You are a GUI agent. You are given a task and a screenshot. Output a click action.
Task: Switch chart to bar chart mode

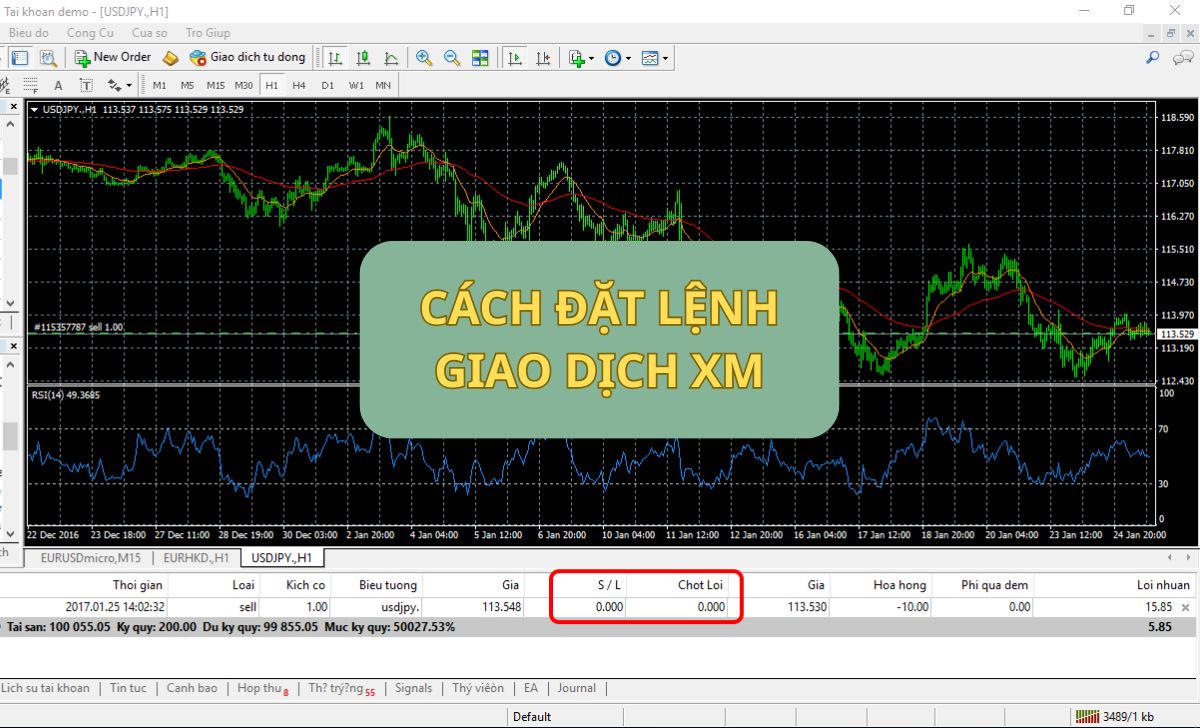(336, 58)
